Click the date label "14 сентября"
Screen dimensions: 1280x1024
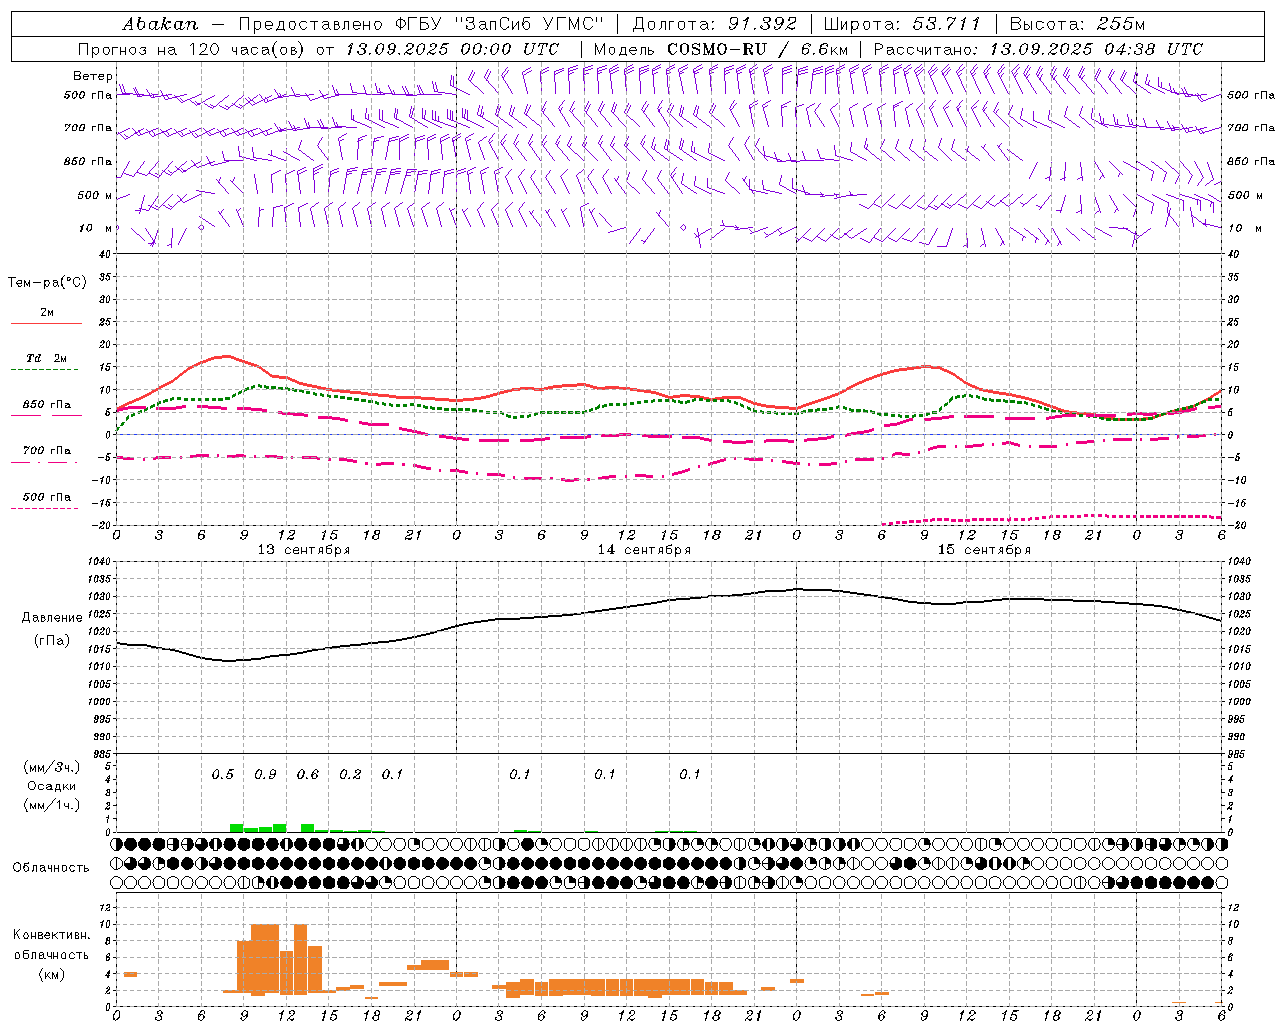[x=644, y=549]
